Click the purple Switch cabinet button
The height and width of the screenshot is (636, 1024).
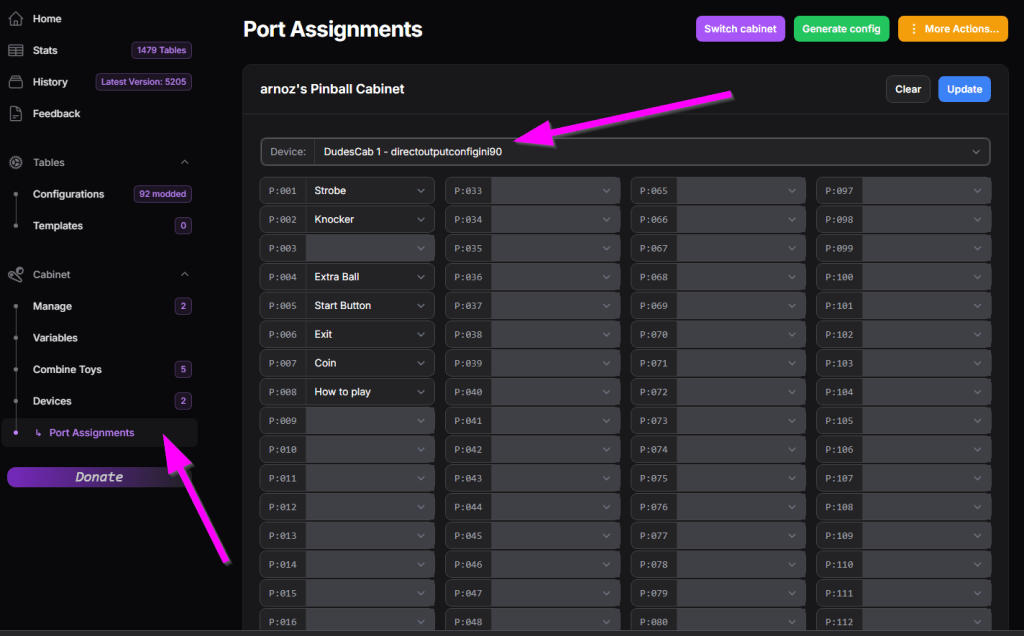(x=740, y=29)
